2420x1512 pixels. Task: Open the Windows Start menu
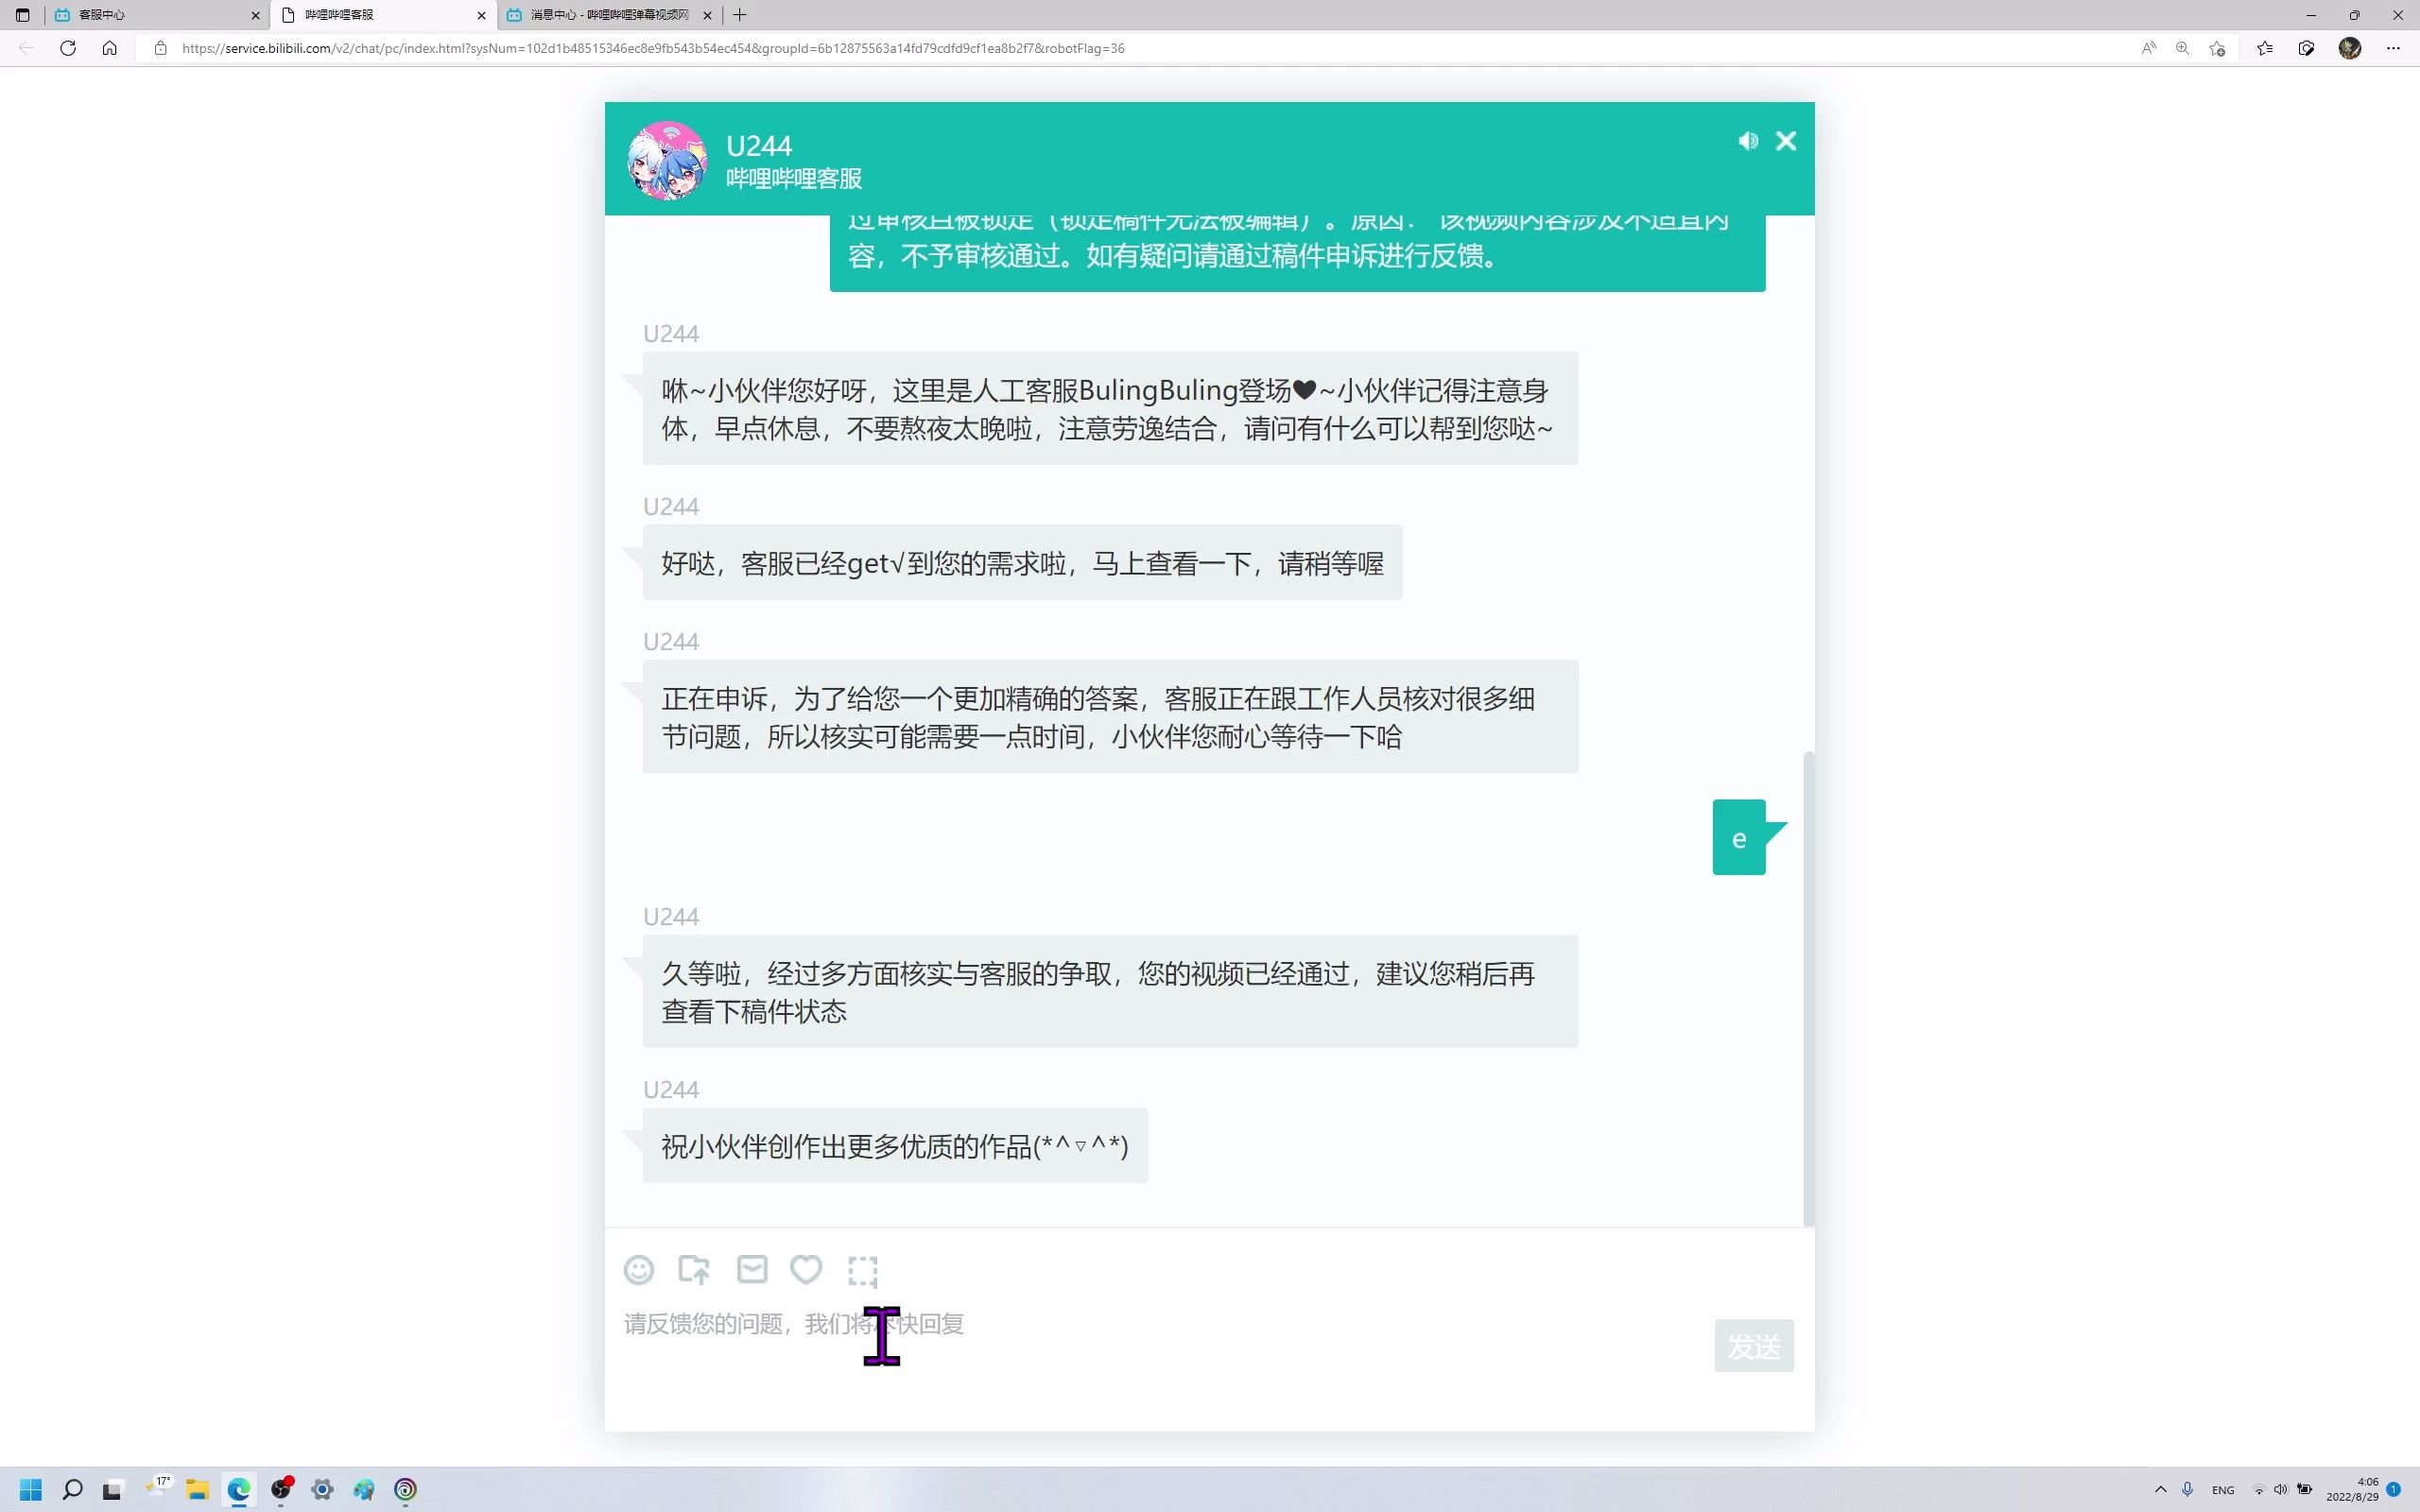tap(31, 1489)
